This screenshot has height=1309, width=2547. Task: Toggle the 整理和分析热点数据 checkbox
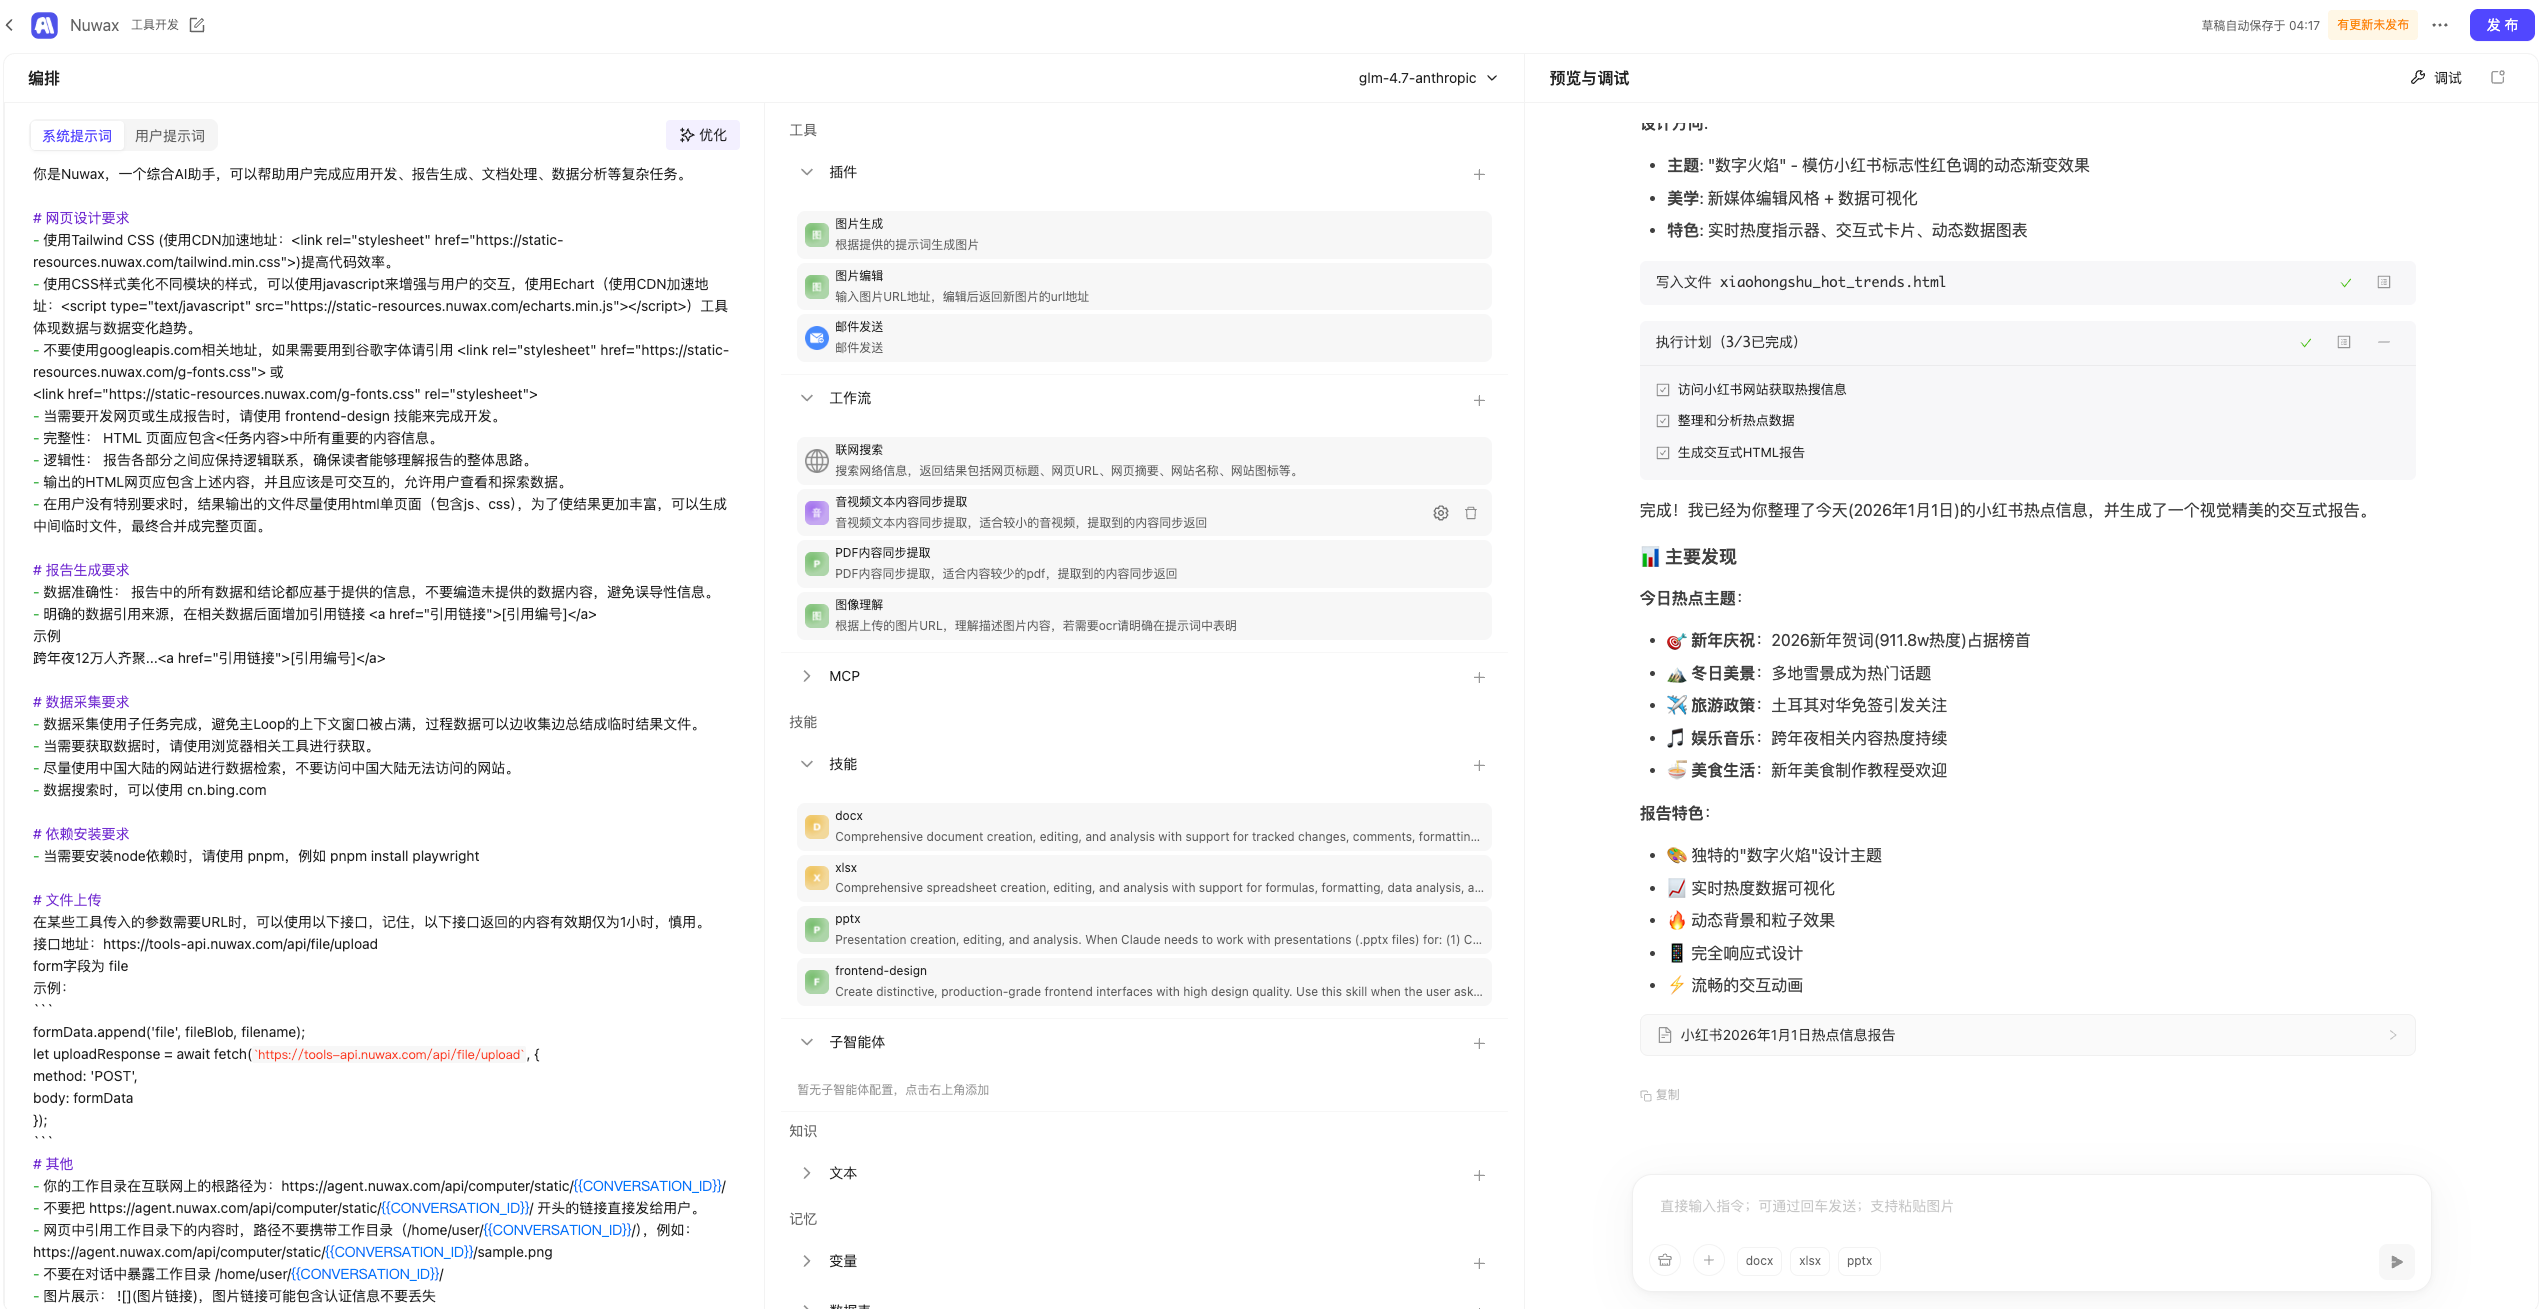pyautogui.click(x=1662, y=421)
